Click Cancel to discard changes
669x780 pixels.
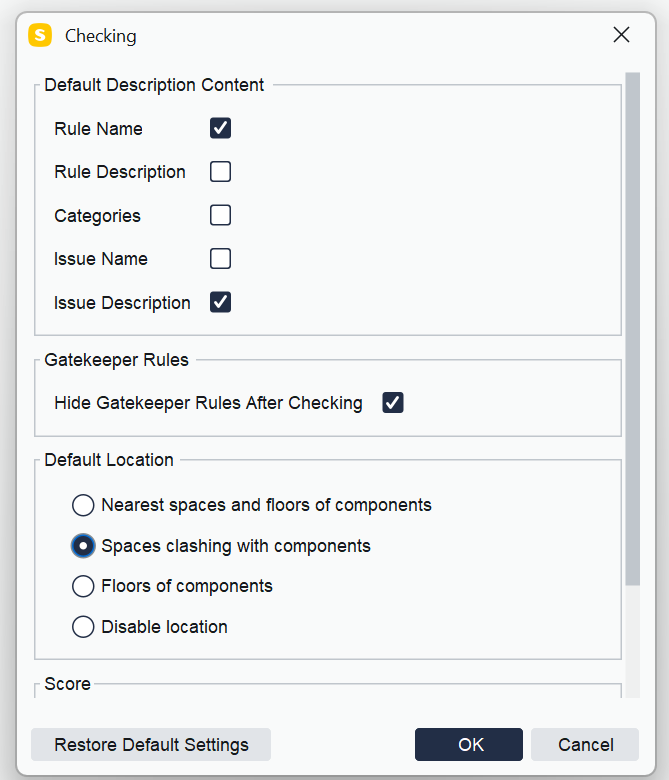585,744
